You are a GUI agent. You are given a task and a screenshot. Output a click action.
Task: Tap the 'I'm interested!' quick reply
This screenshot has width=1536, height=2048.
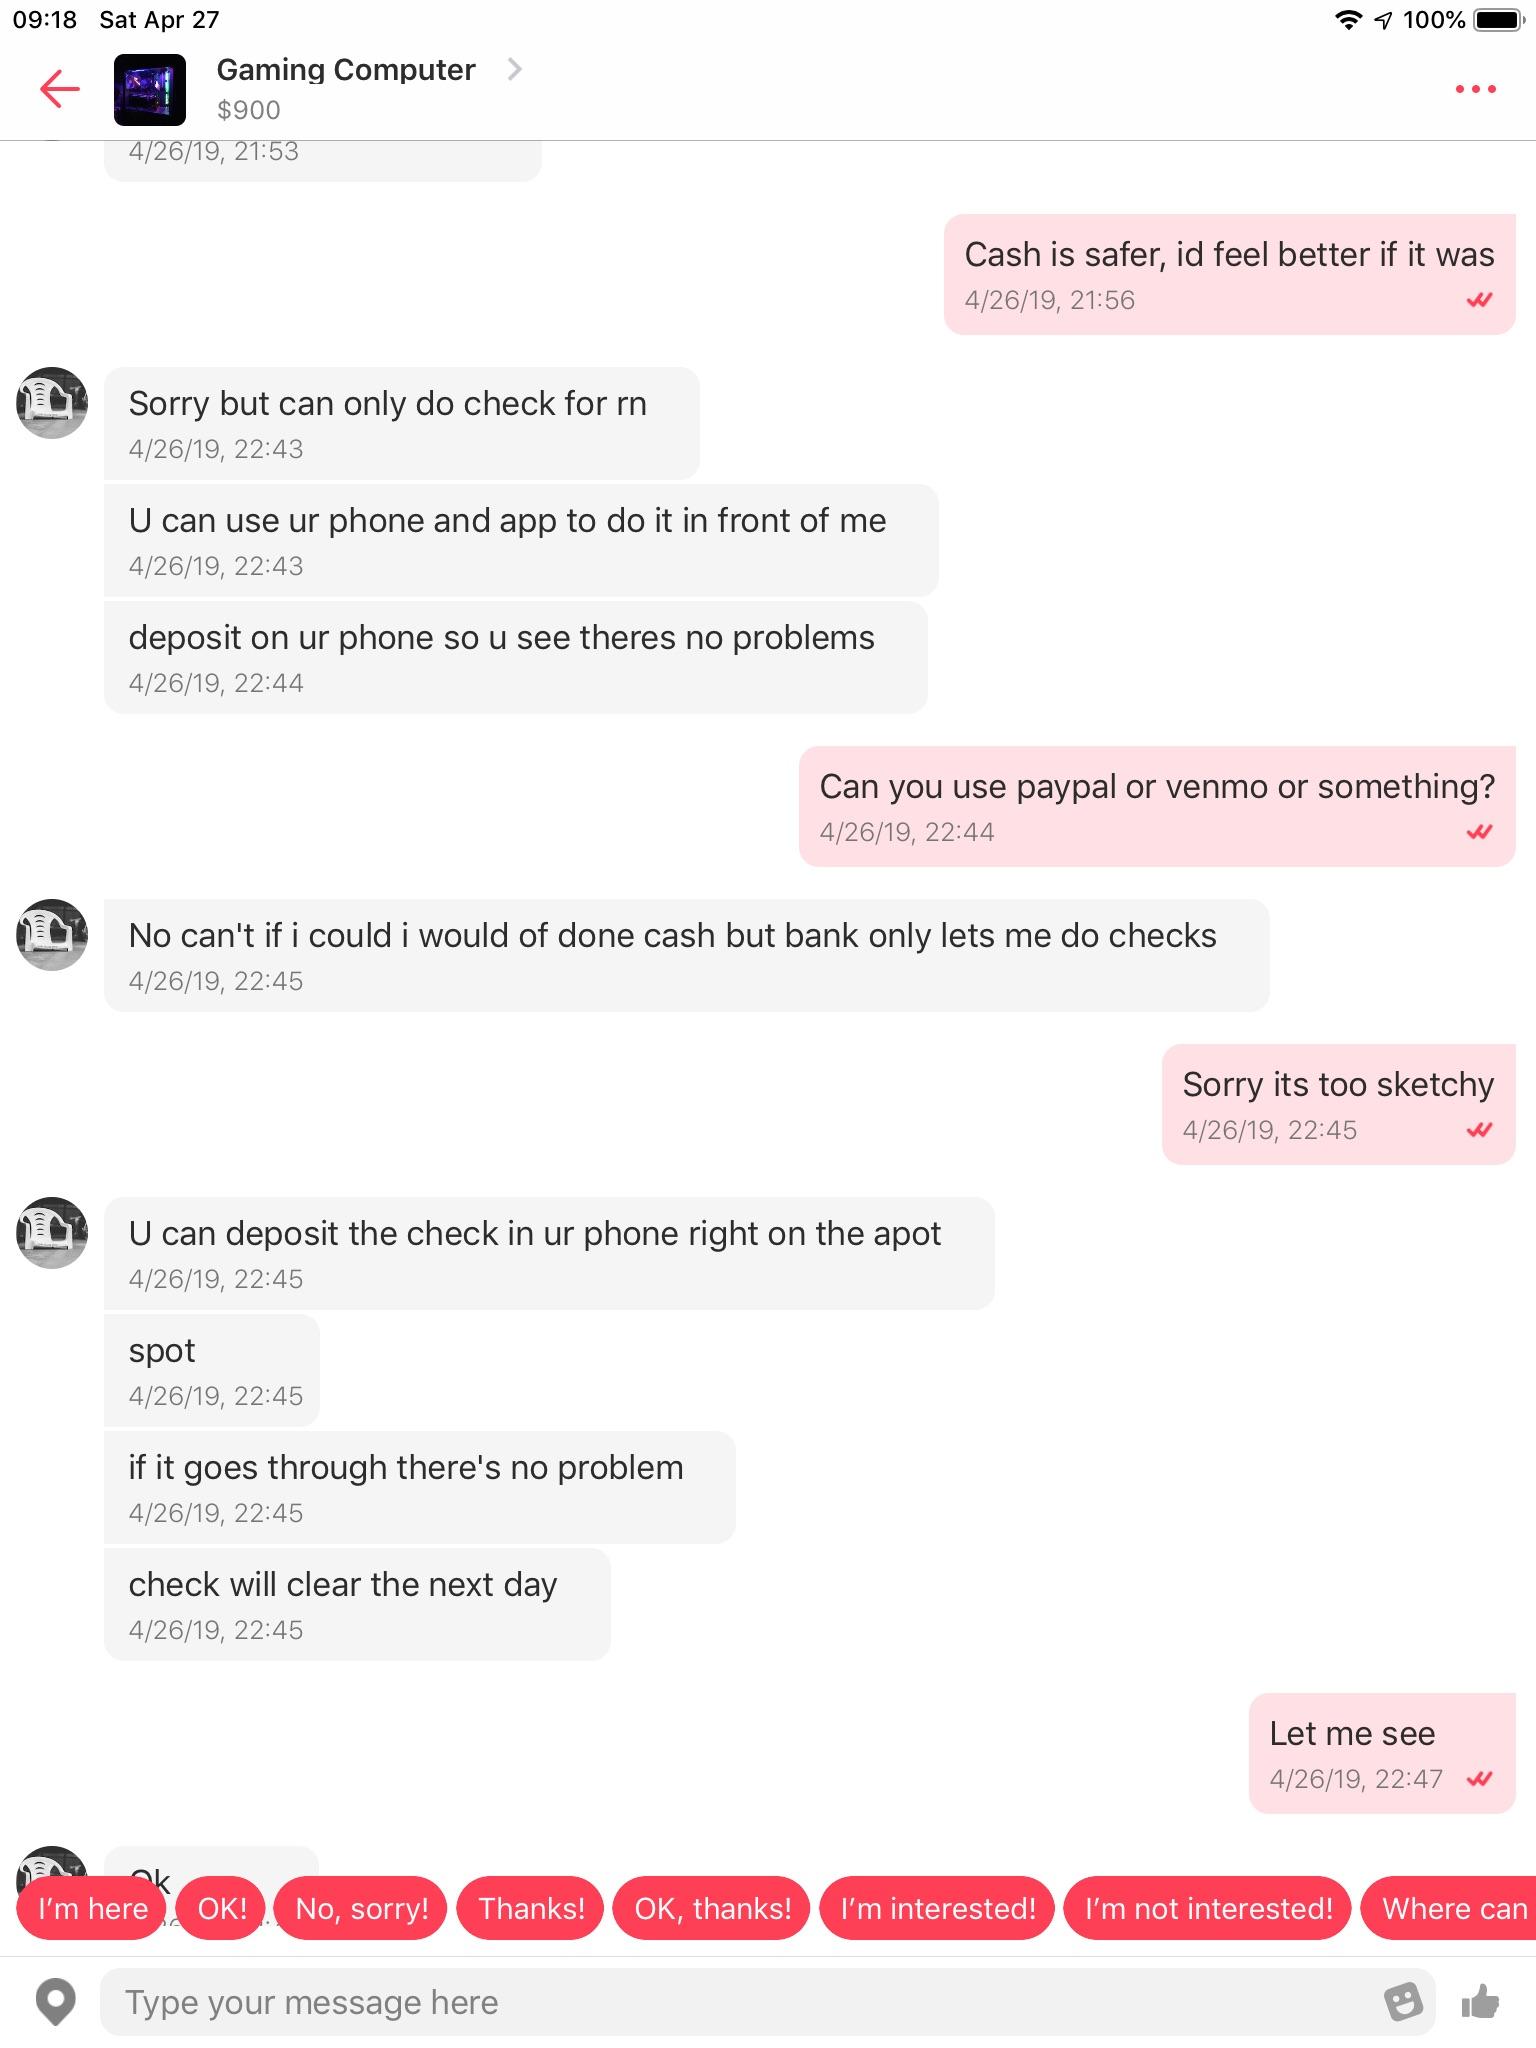coord(936,1908)
